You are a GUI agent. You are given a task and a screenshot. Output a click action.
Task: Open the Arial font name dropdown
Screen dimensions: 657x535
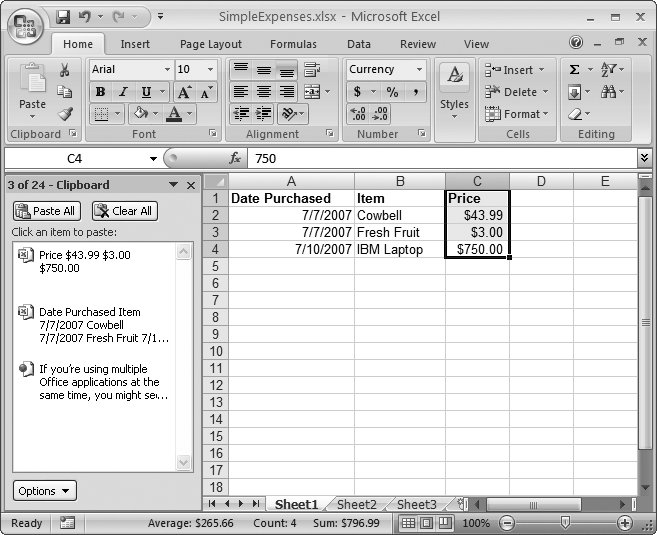[x=167, y=69]
